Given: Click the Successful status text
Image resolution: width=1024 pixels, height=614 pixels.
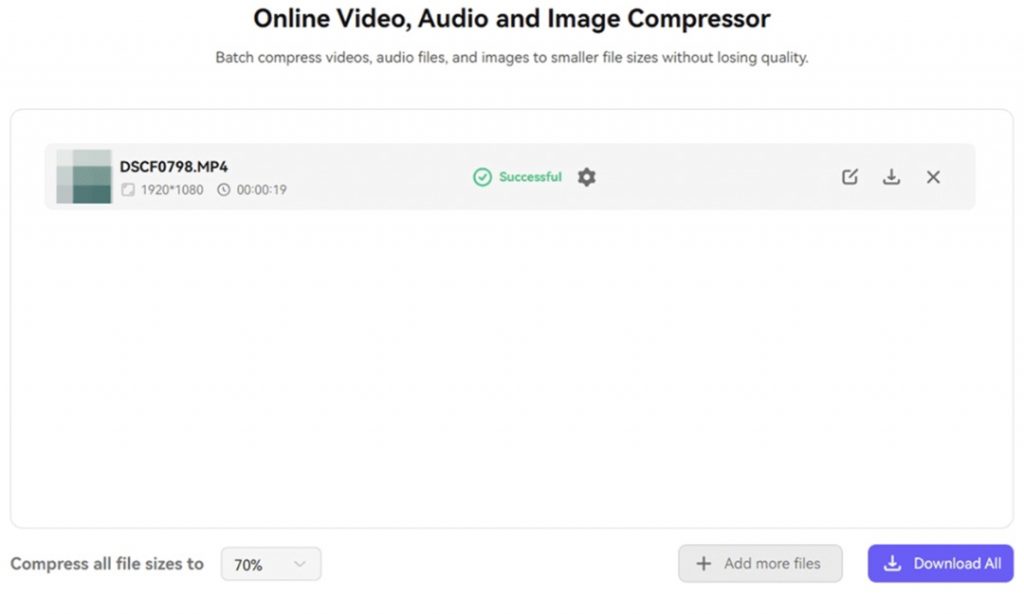Looking at the screenshot, I should click(x=530, y=177).
